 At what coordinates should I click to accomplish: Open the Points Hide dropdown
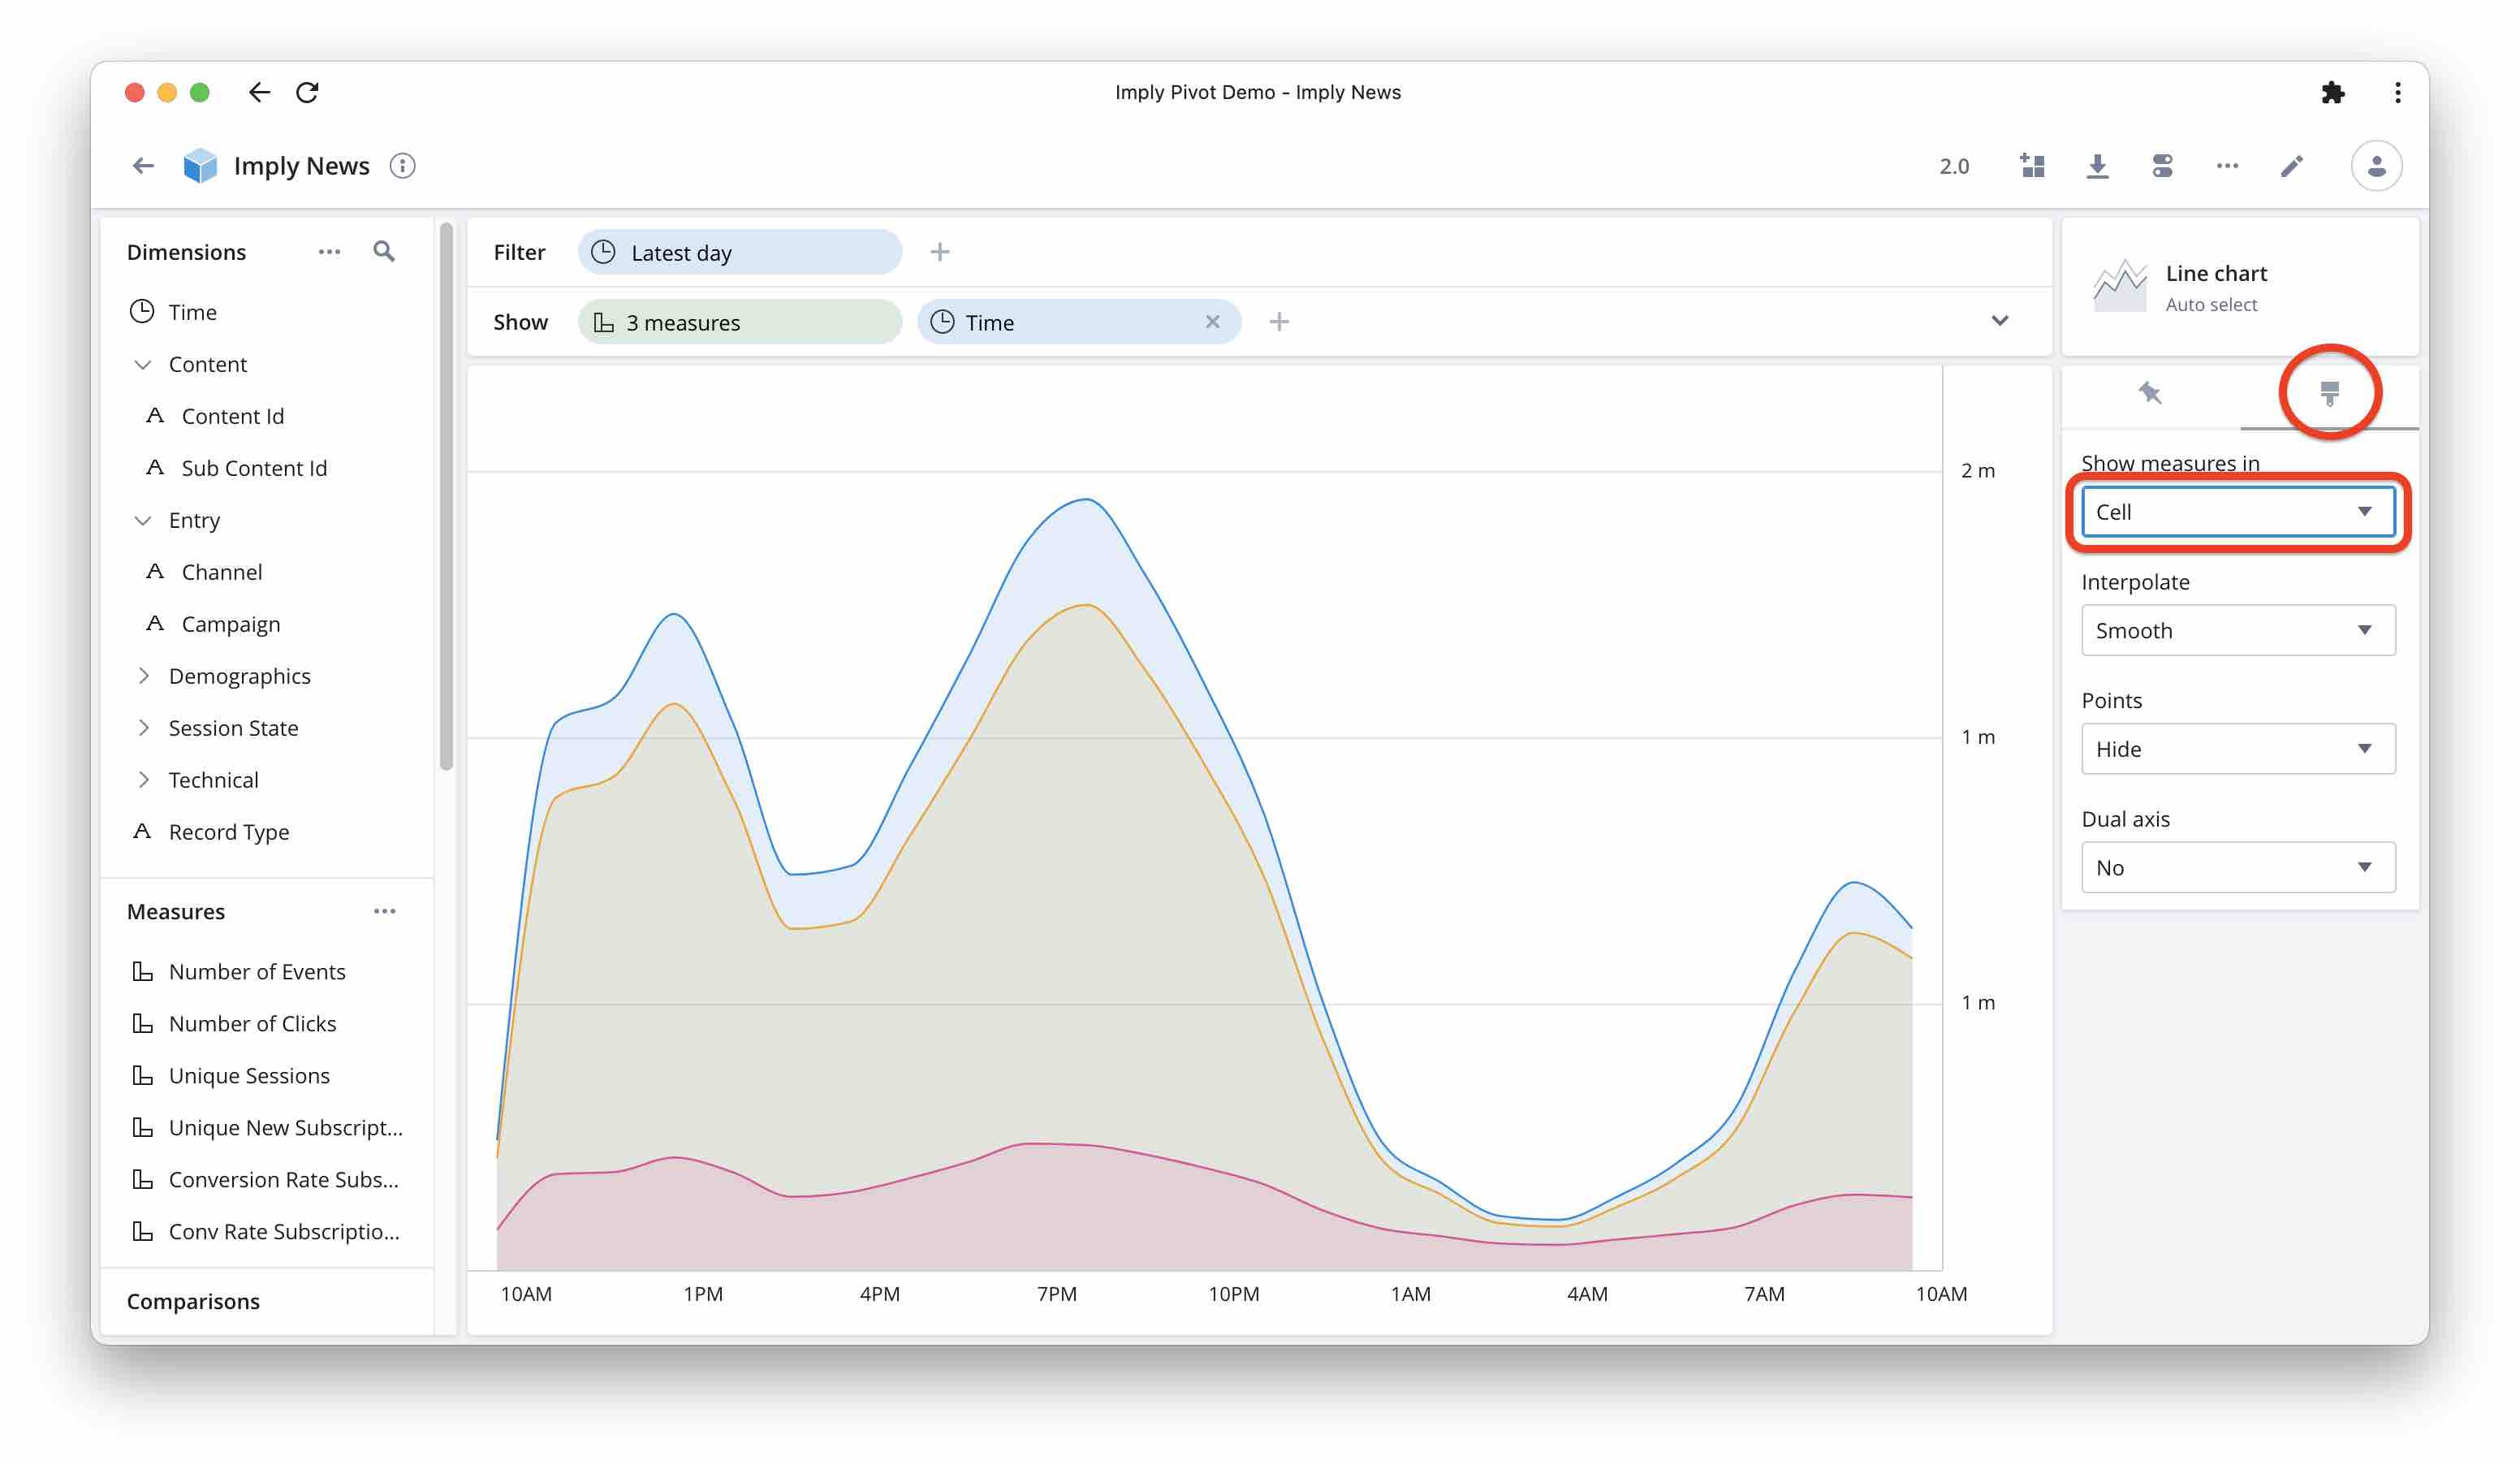pyautogui.click(x=2237, y=749)
